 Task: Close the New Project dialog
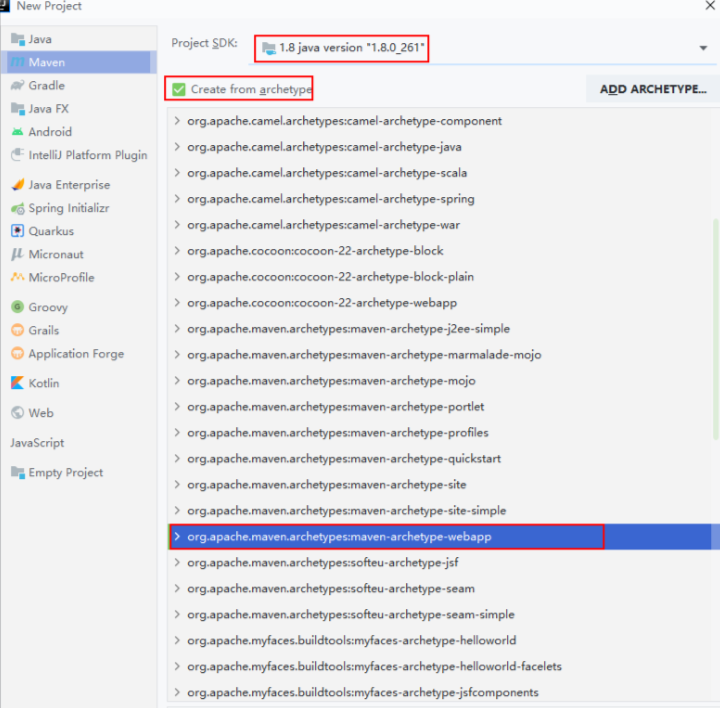coord(710,6)
